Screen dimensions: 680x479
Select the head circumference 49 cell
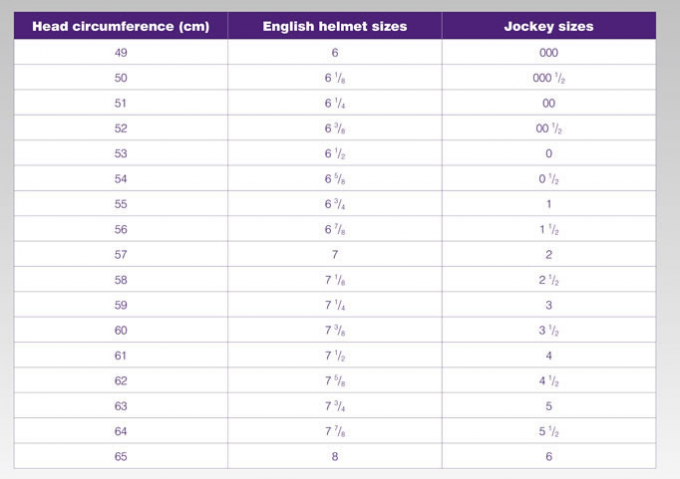121,52
